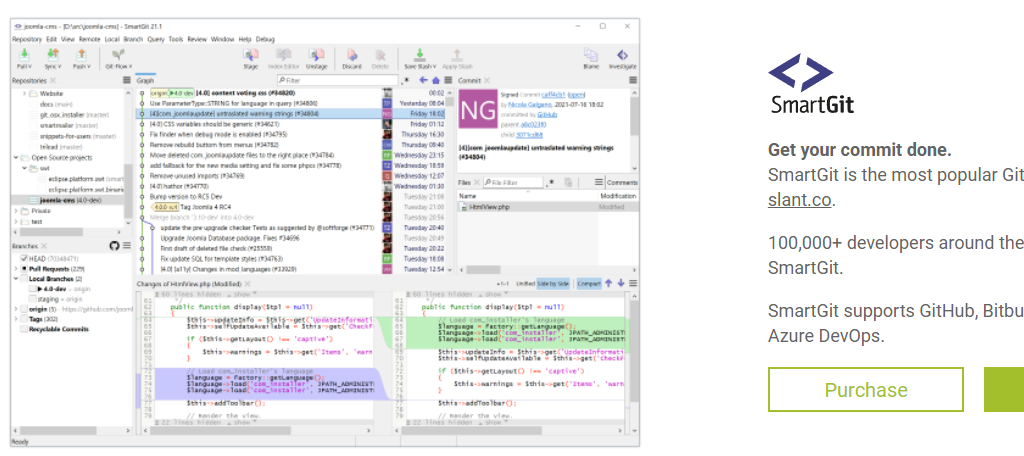Expand the Tags node in Branches
The image size is (1024, 456).
tap(16, 319)
